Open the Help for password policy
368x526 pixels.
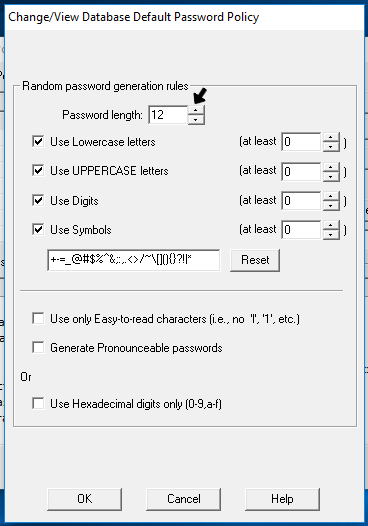click(x=282, y=499)
